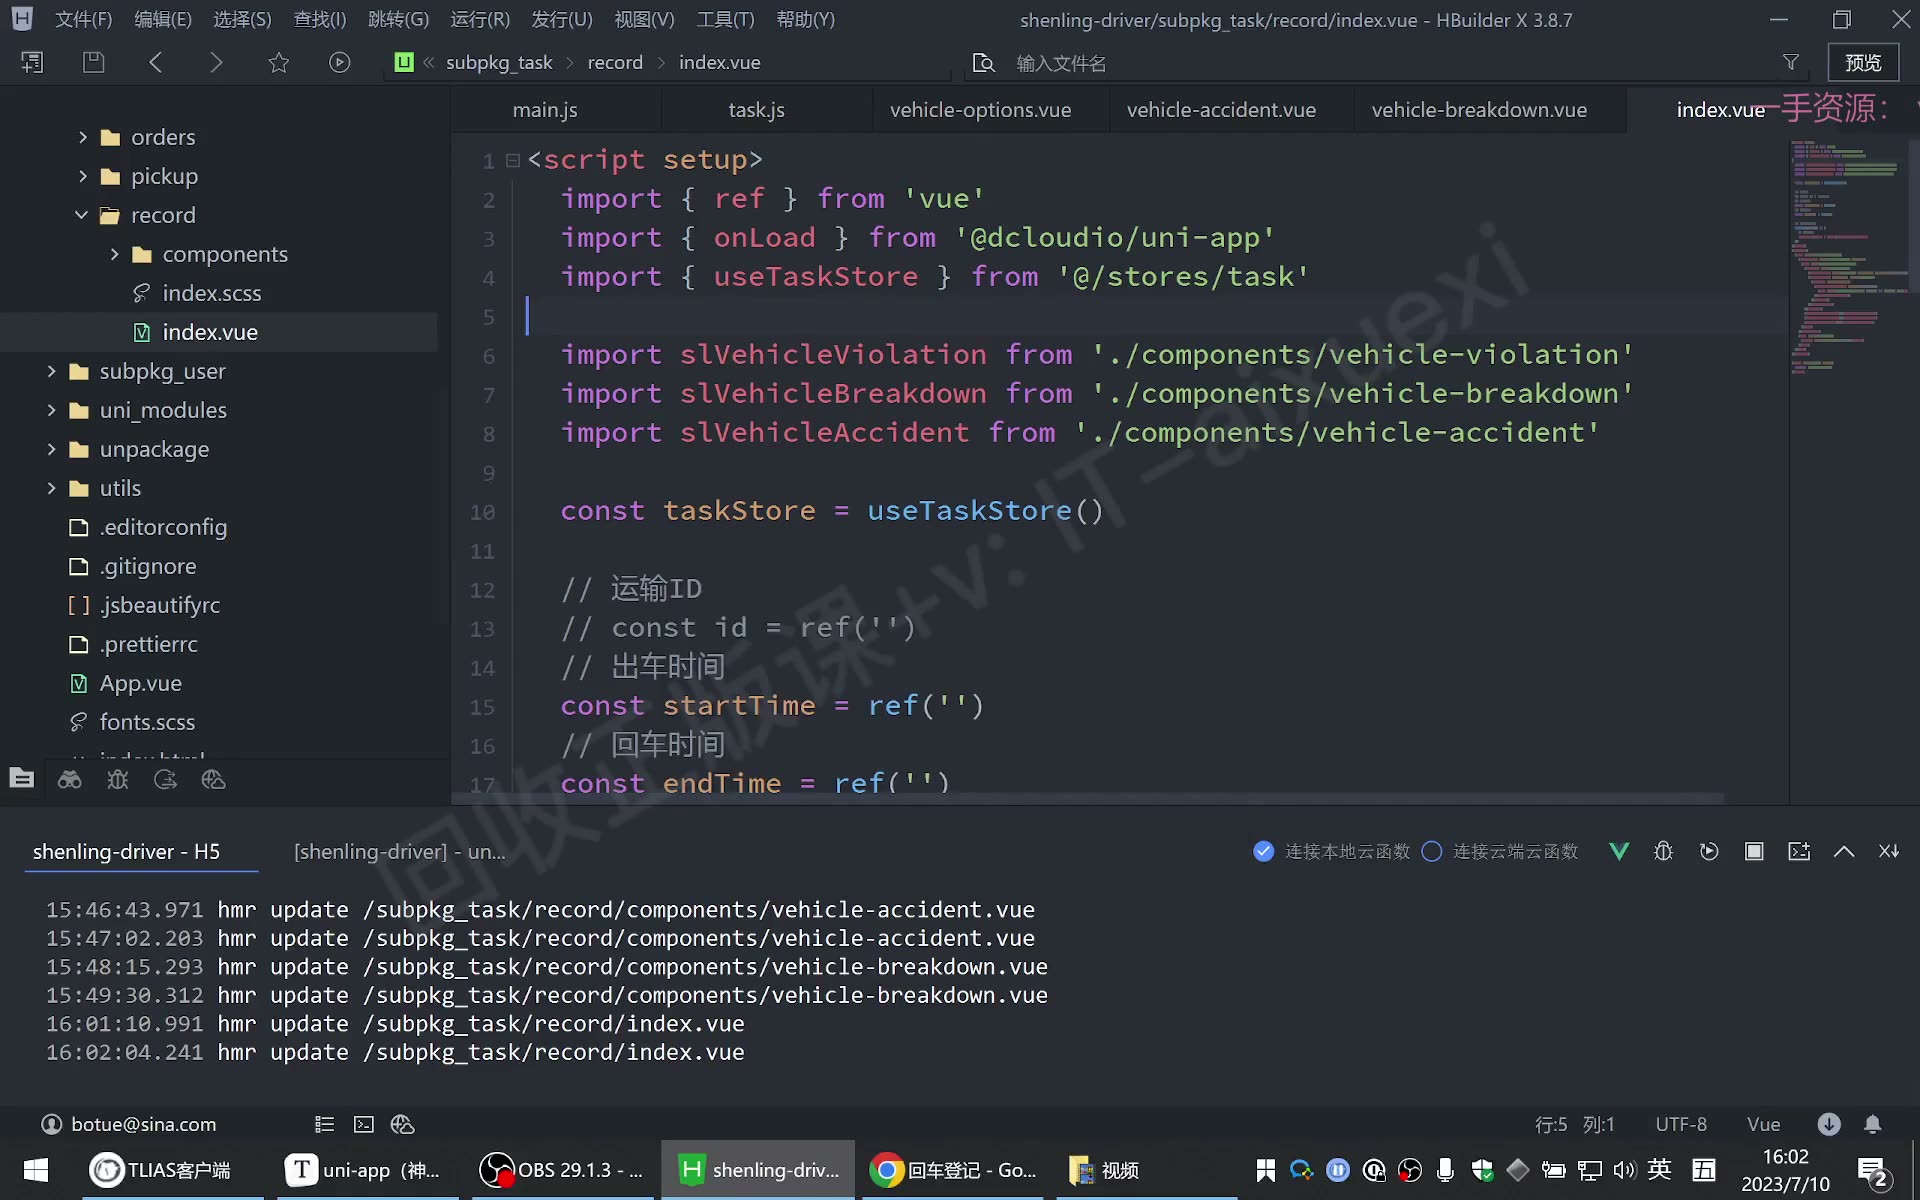Open the 运行(R) menu
The height and width of the screenshot is (1200, 1920).
coord(480,19)
